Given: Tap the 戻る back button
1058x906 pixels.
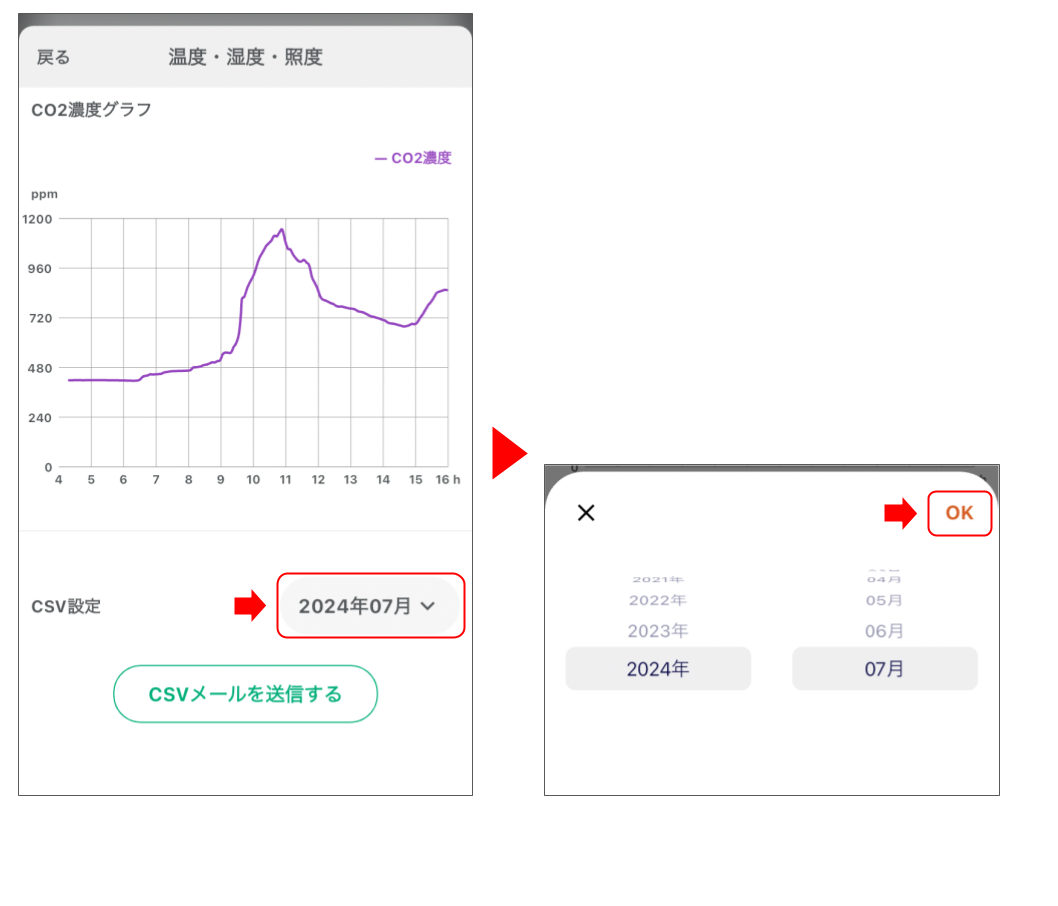Looking at the screenshot, I should point(51,57).
